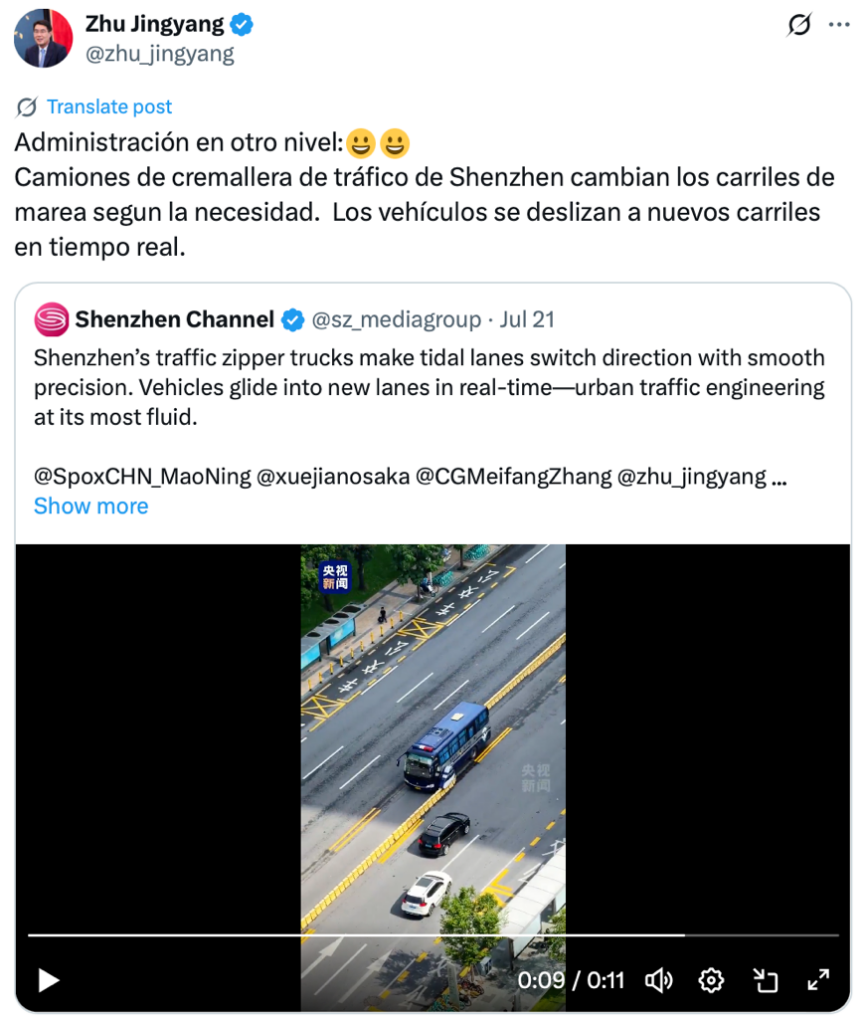Click the Grok icon beside Translate post
Screen dimensions: 863x1024
[x=27, y=106]
